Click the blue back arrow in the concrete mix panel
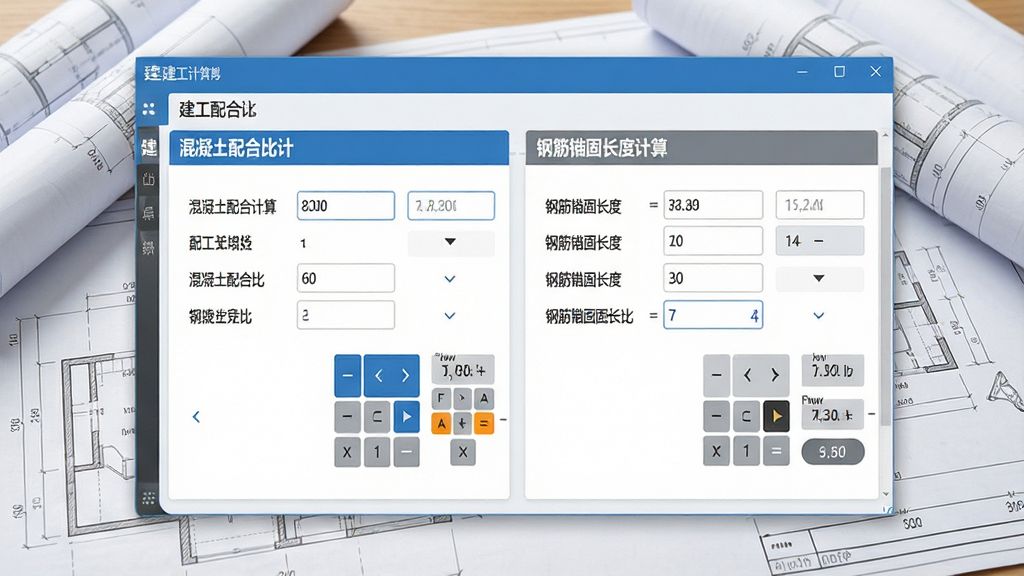 point(196,417)
